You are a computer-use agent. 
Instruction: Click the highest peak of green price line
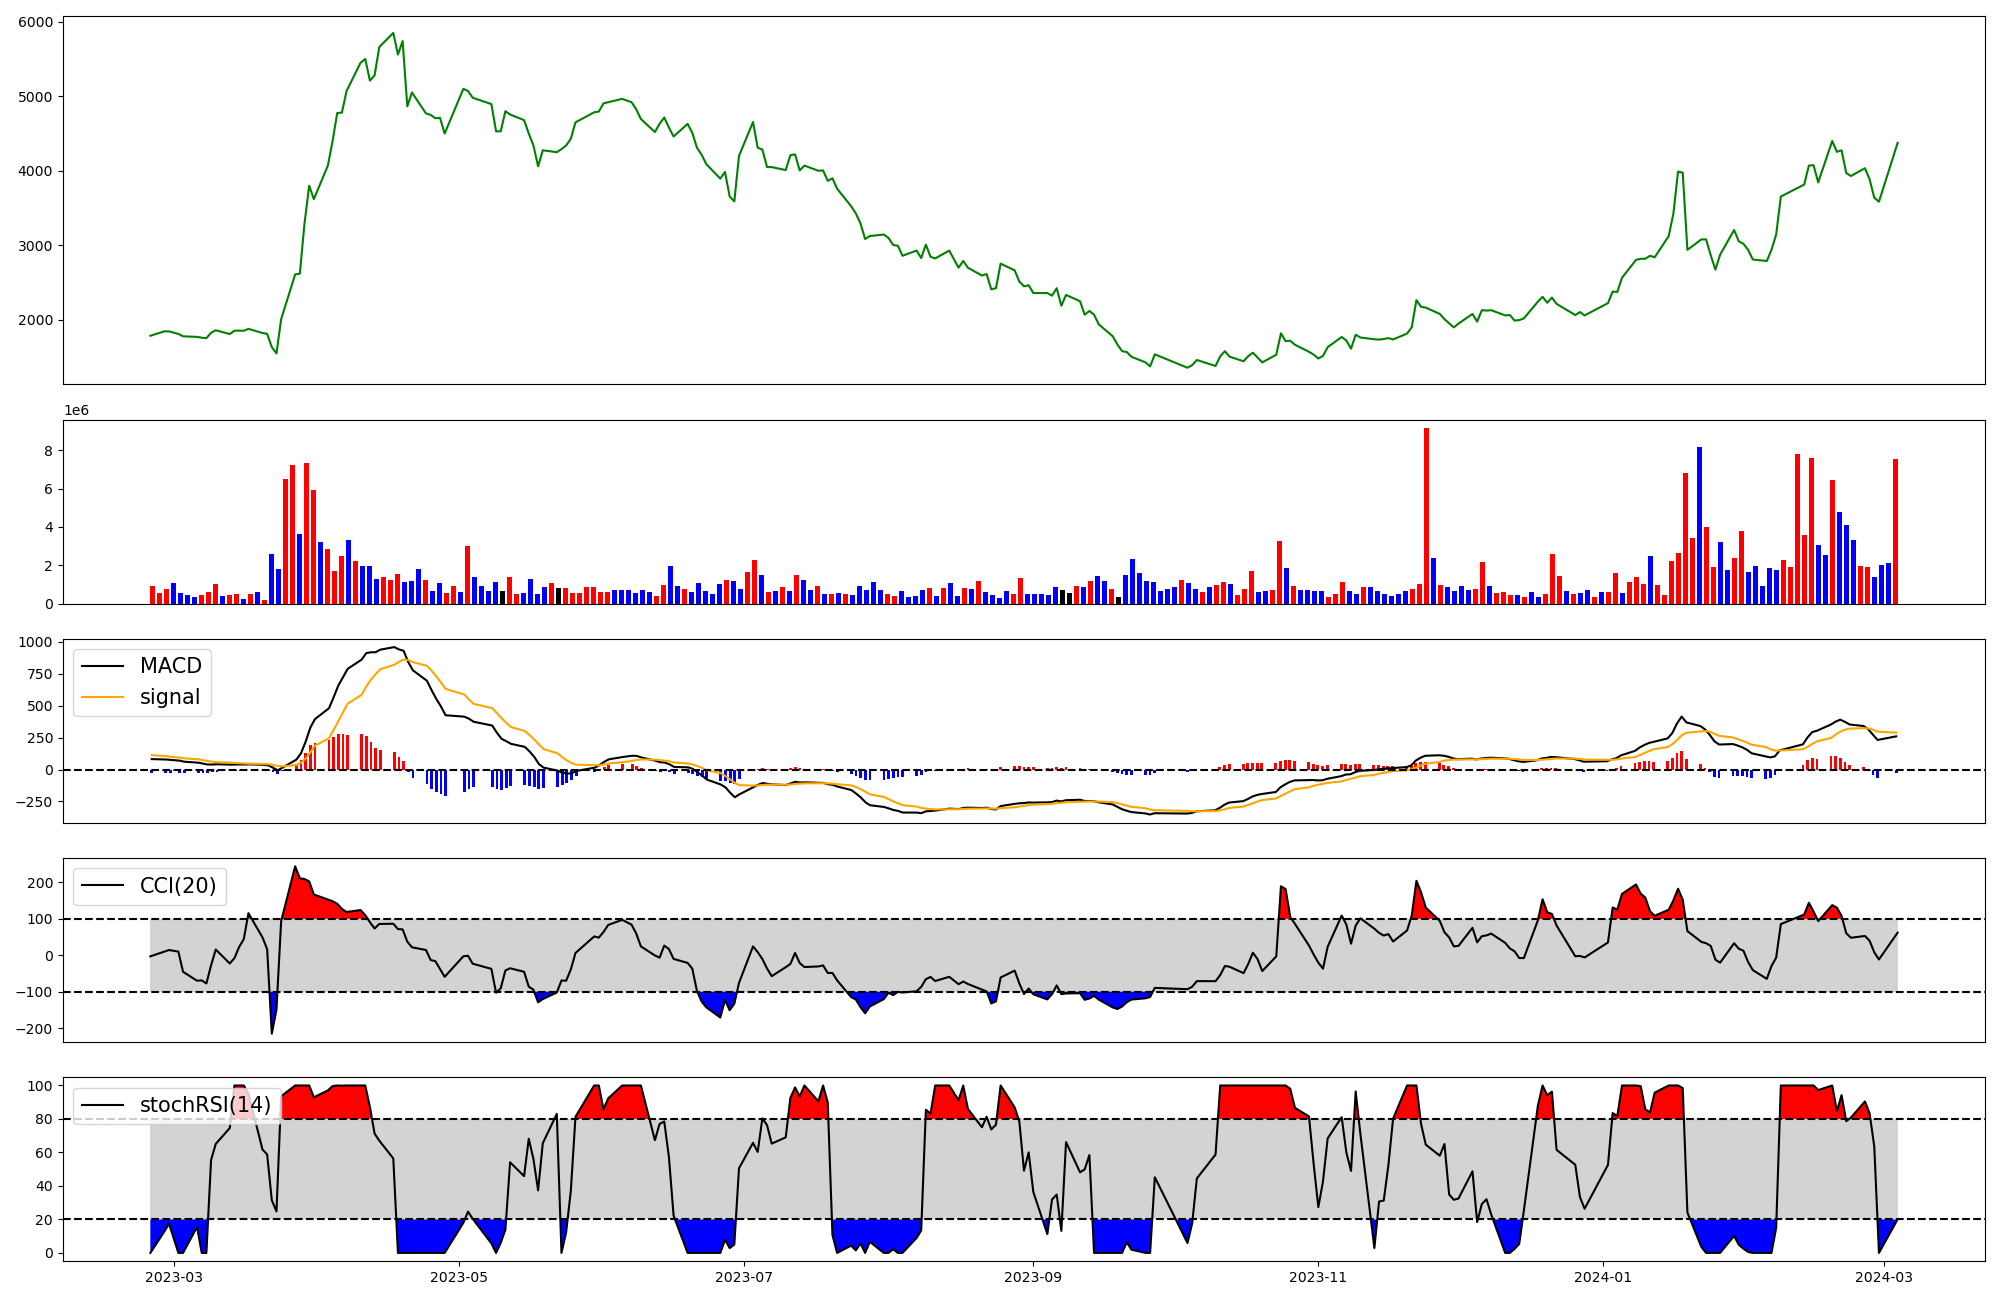(x=393, y=33)
